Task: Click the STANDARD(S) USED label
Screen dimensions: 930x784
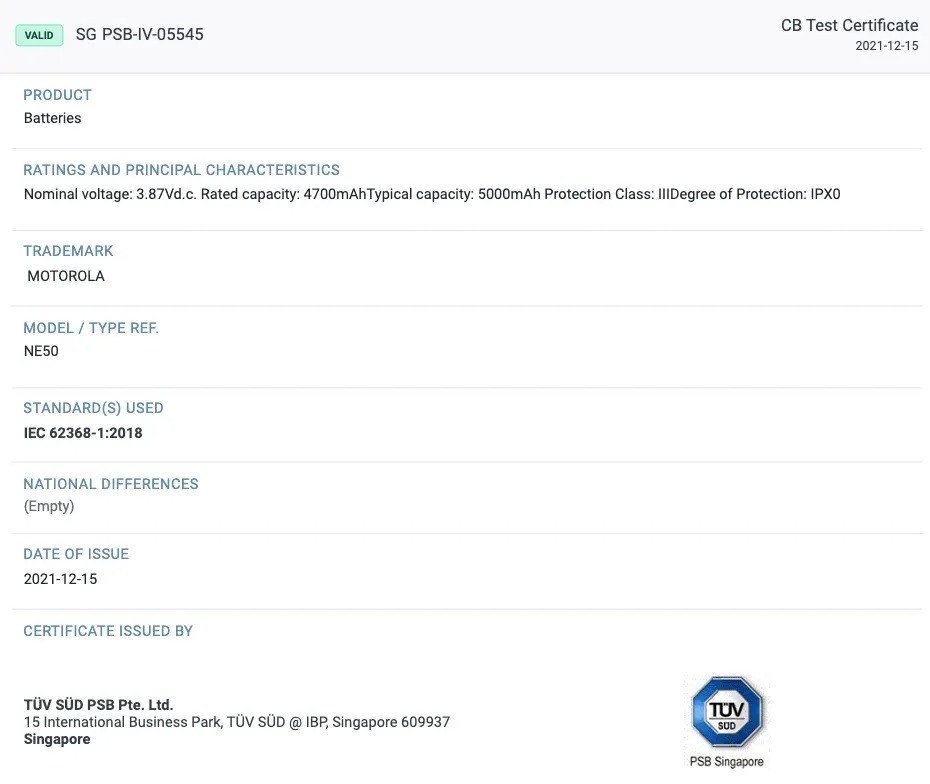Action: point(93,408)
